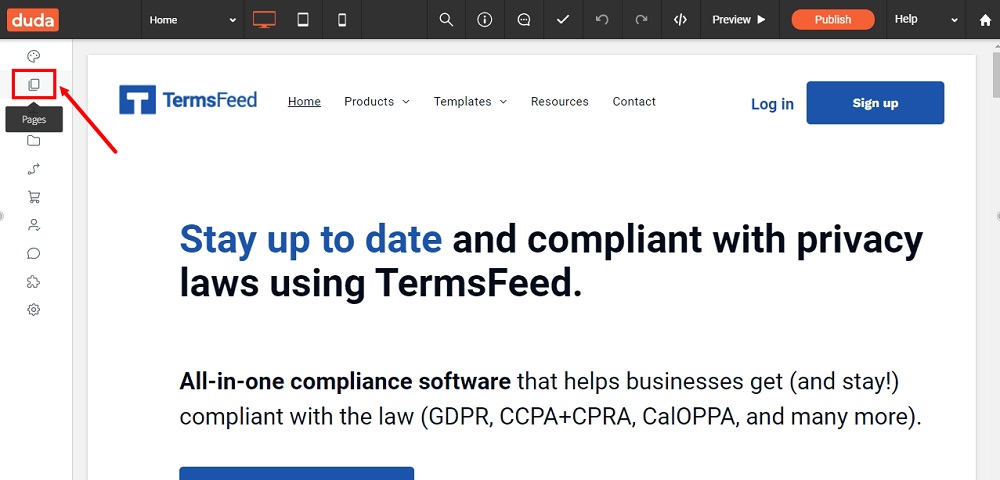Image resolution: width=1000 pixels, height=480 pixels.
Task: Select Home in site navigation
Action: (304, 101)
